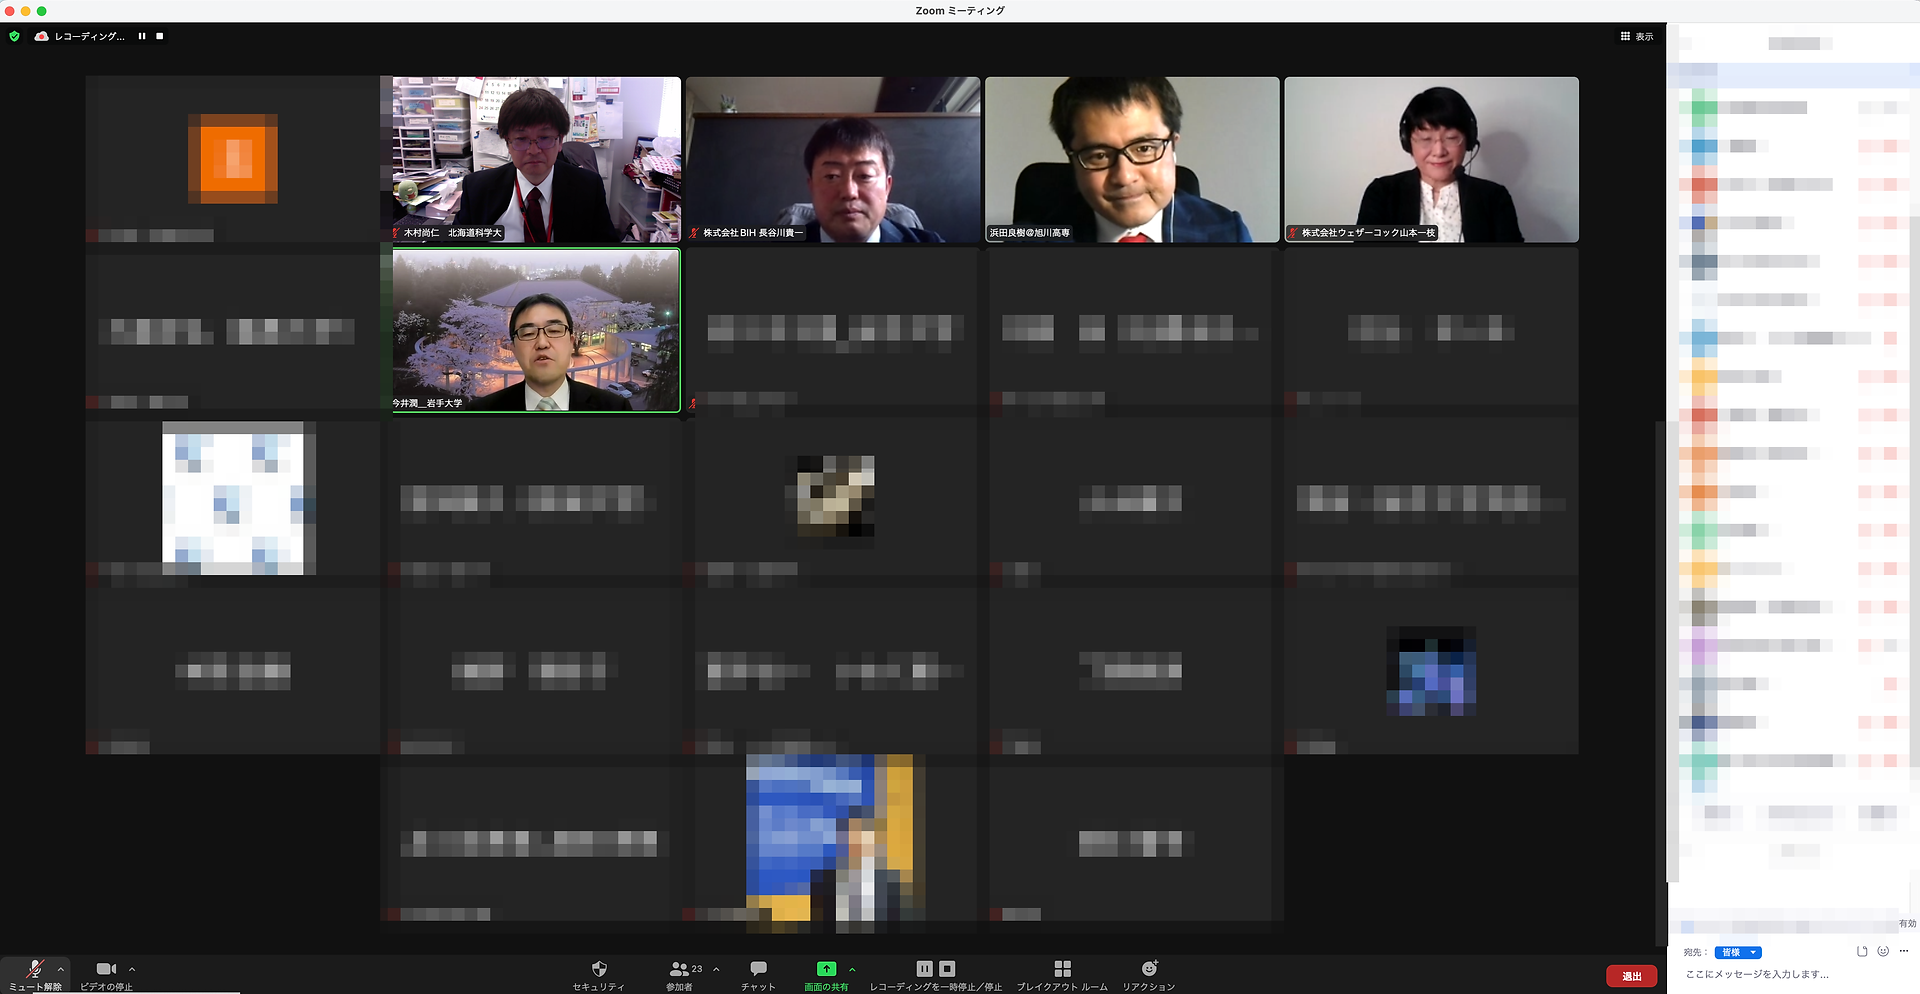Viewport: 1920px width, 994px height.
Task: Click the green encryption shield icon
Action: point(14,36)
